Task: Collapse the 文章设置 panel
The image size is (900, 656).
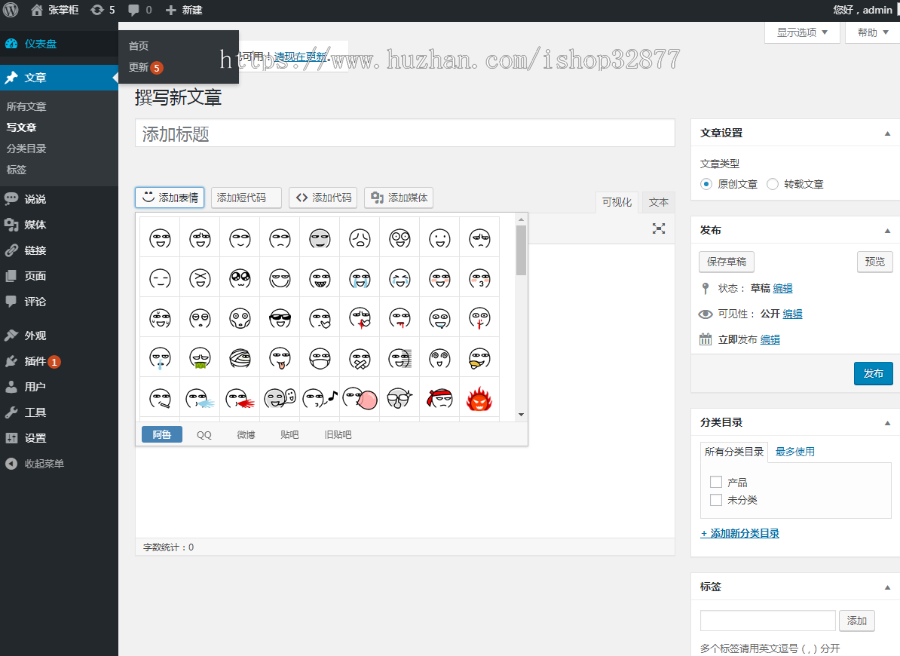Action: click(887, 133)
